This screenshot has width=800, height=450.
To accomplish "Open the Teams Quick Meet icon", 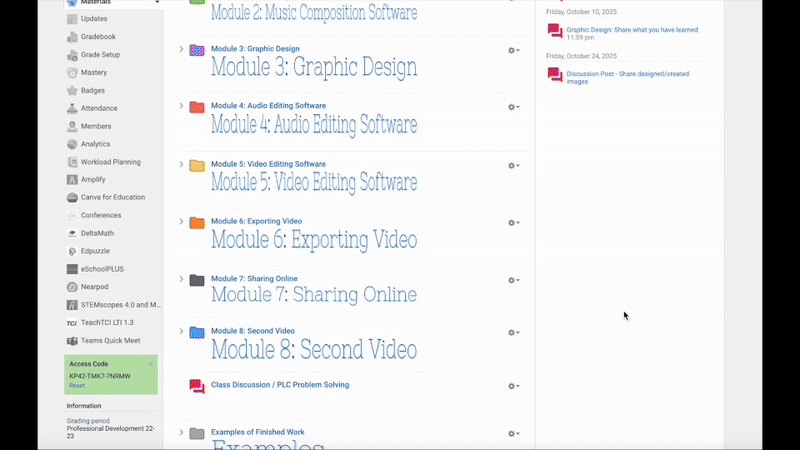I will 72,340.
